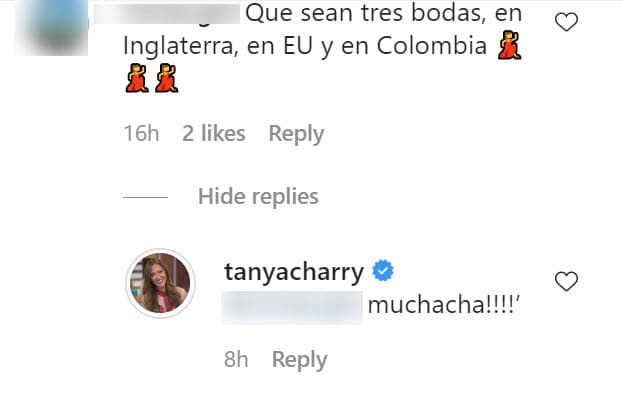
Task: Reply to the 16h-old comment
Action: [296, 134]
